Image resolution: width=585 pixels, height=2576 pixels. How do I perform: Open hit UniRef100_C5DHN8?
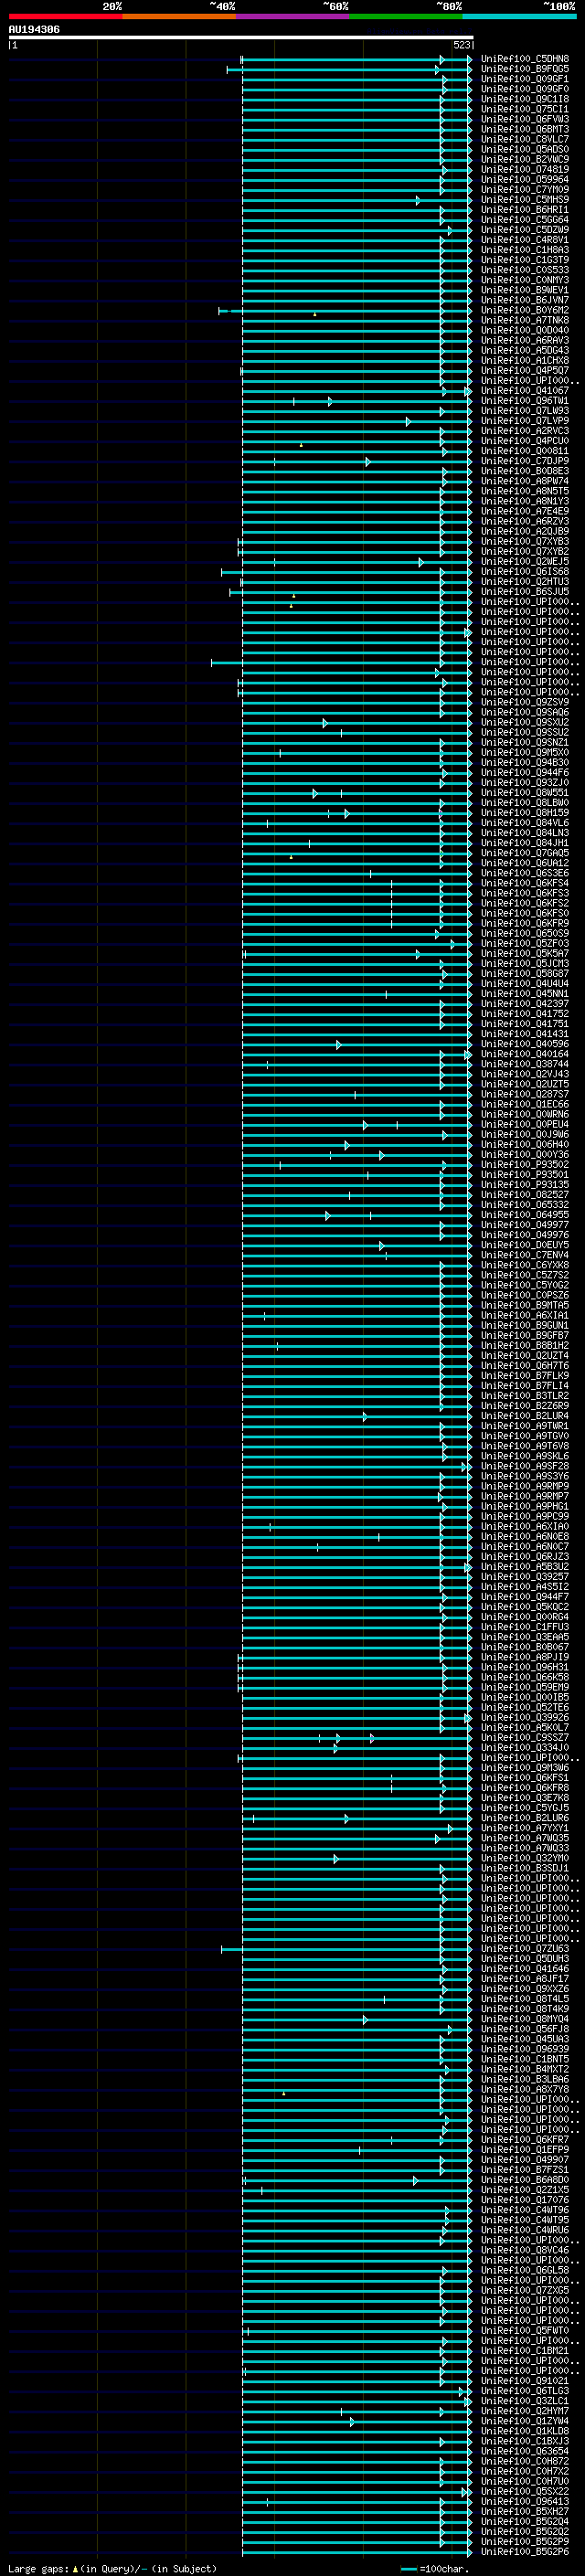[524, 59]
